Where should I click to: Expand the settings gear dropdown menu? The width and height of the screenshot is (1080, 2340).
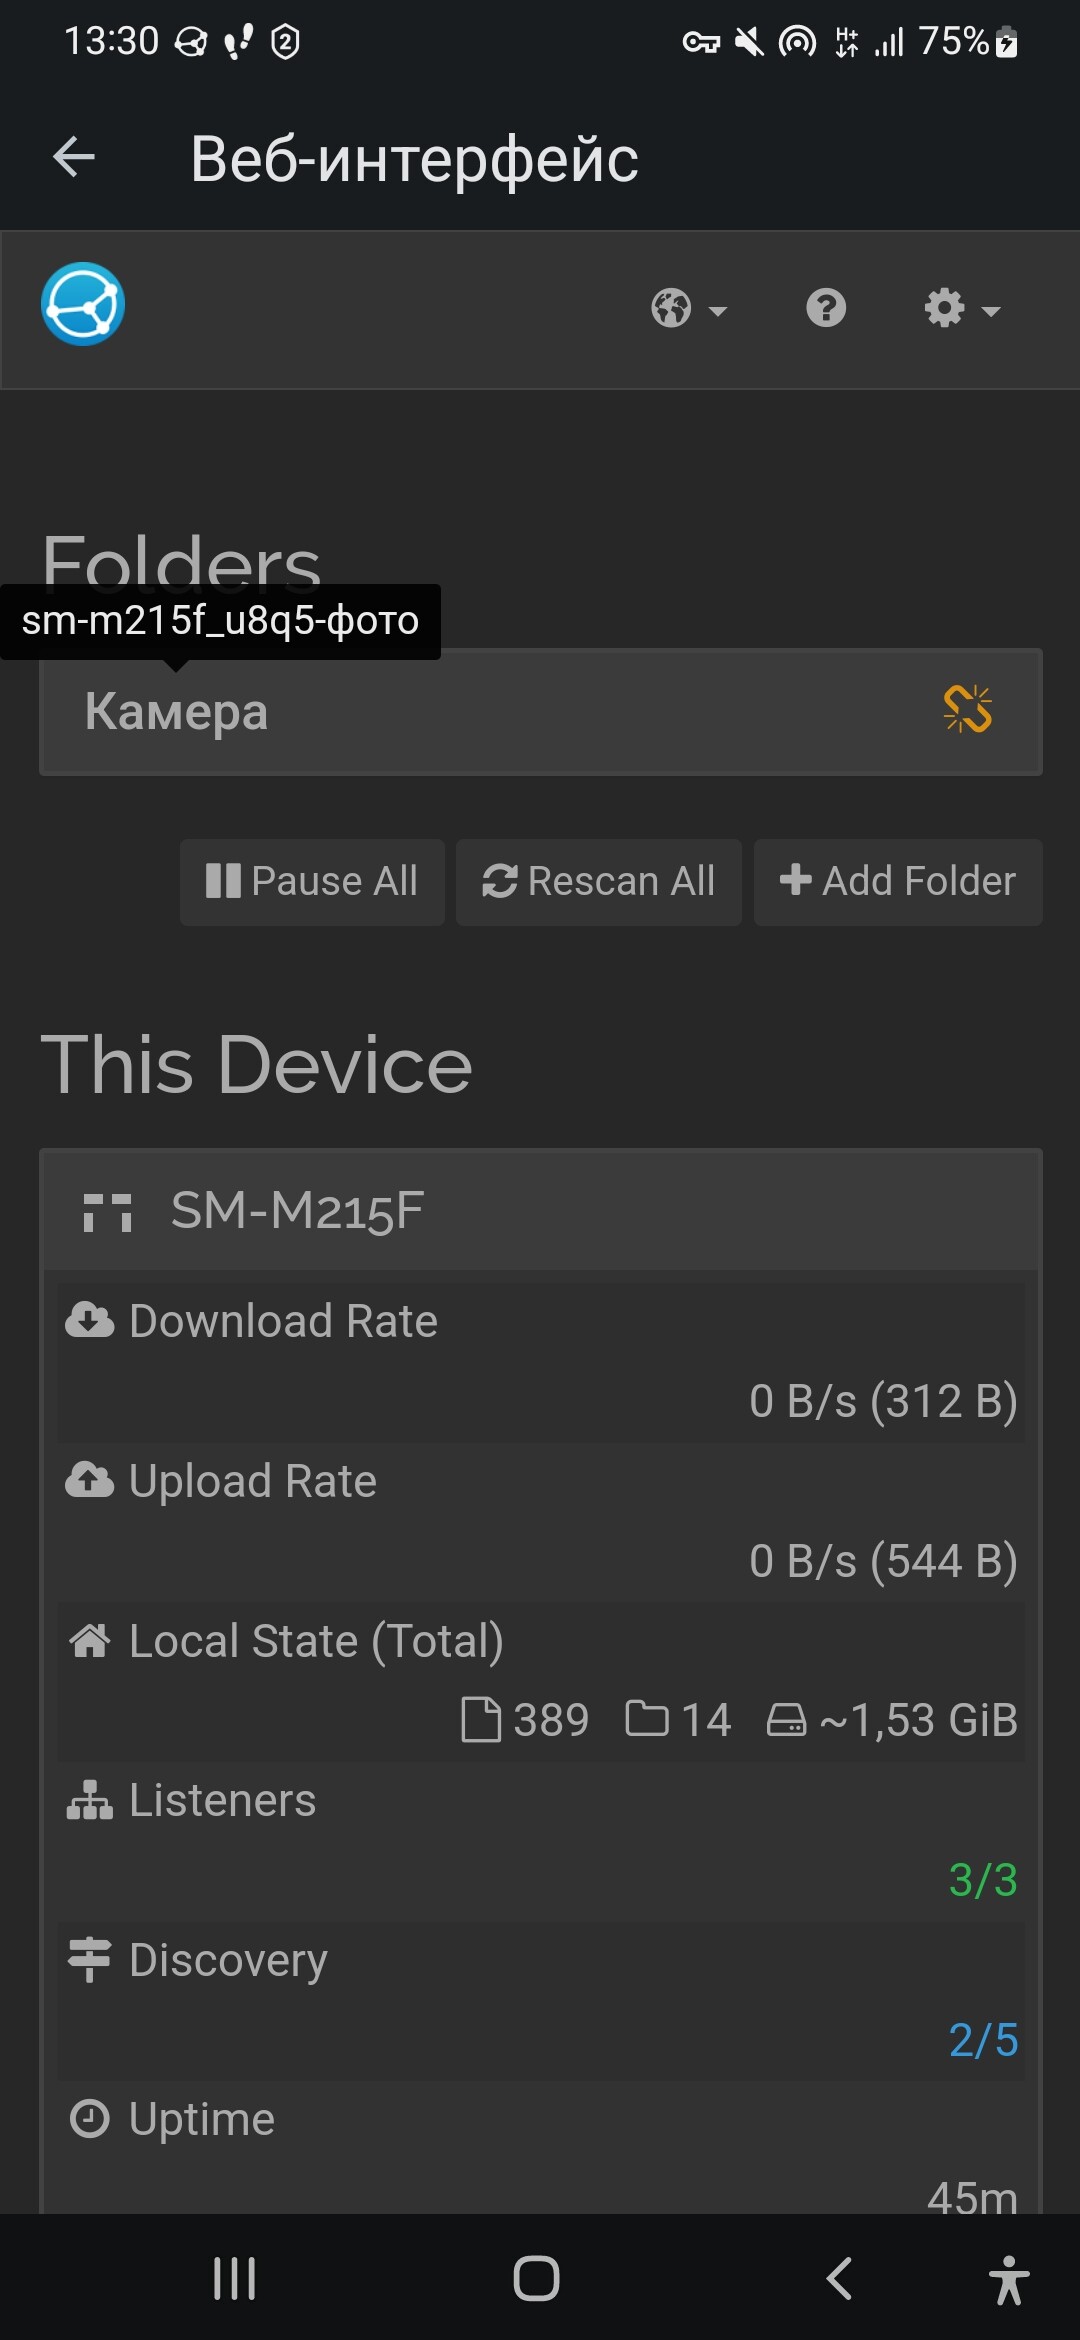pos(961,309)
